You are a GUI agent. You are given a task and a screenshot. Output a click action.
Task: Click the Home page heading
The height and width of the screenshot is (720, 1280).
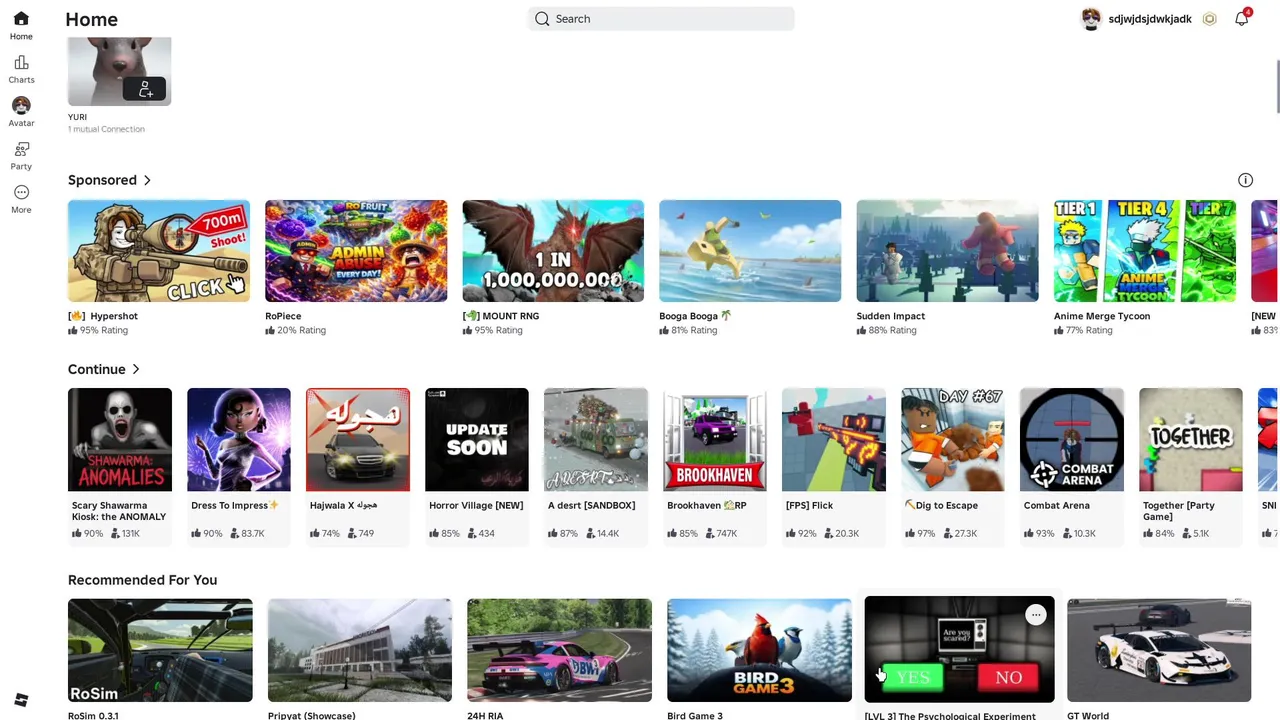click(92, 19)
